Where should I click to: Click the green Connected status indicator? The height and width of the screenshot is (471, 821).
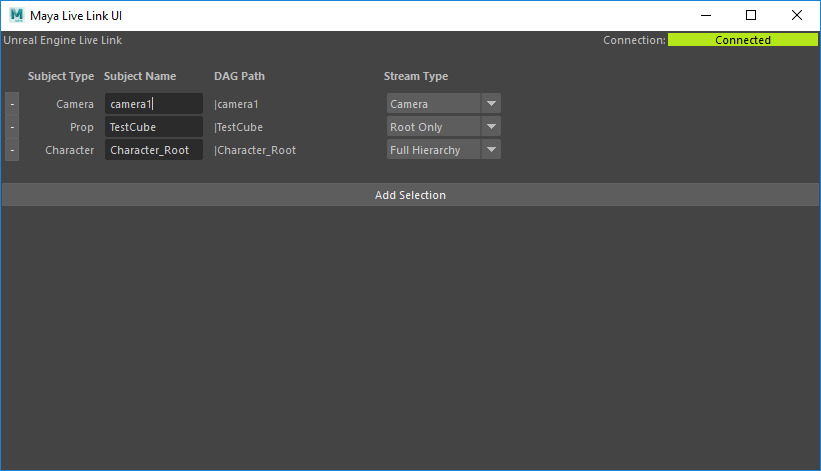pos(742,40)
